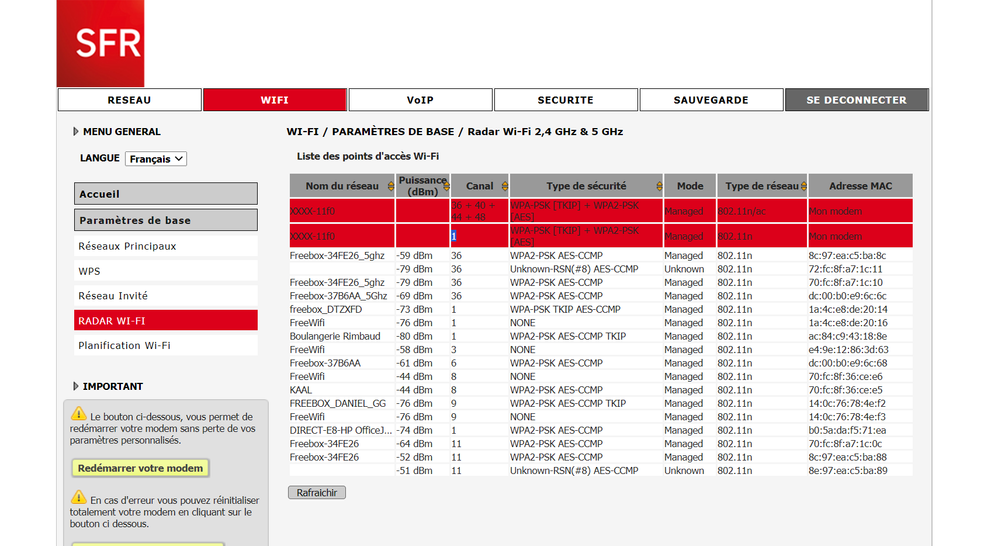Expand the IMPORTANT section triangle

pyautogui.click(x=76, y=386)
